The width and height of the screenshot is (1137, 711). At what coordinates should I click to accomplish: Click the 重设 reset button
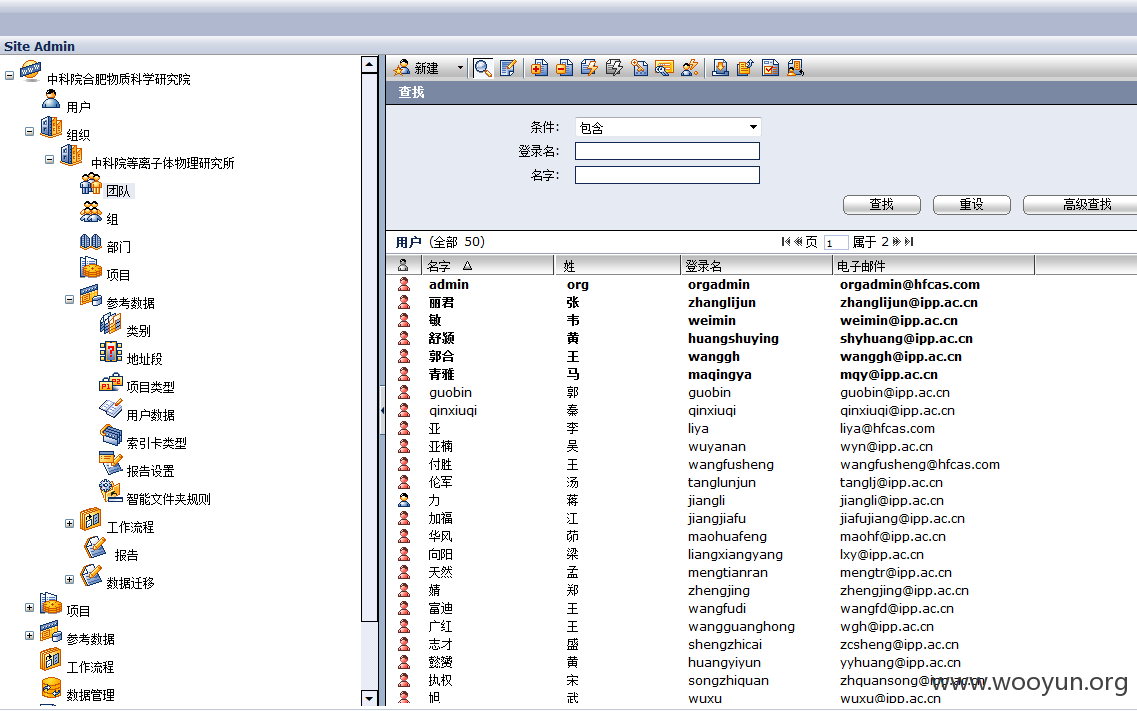pyautogui.click(x=972, y=204)
